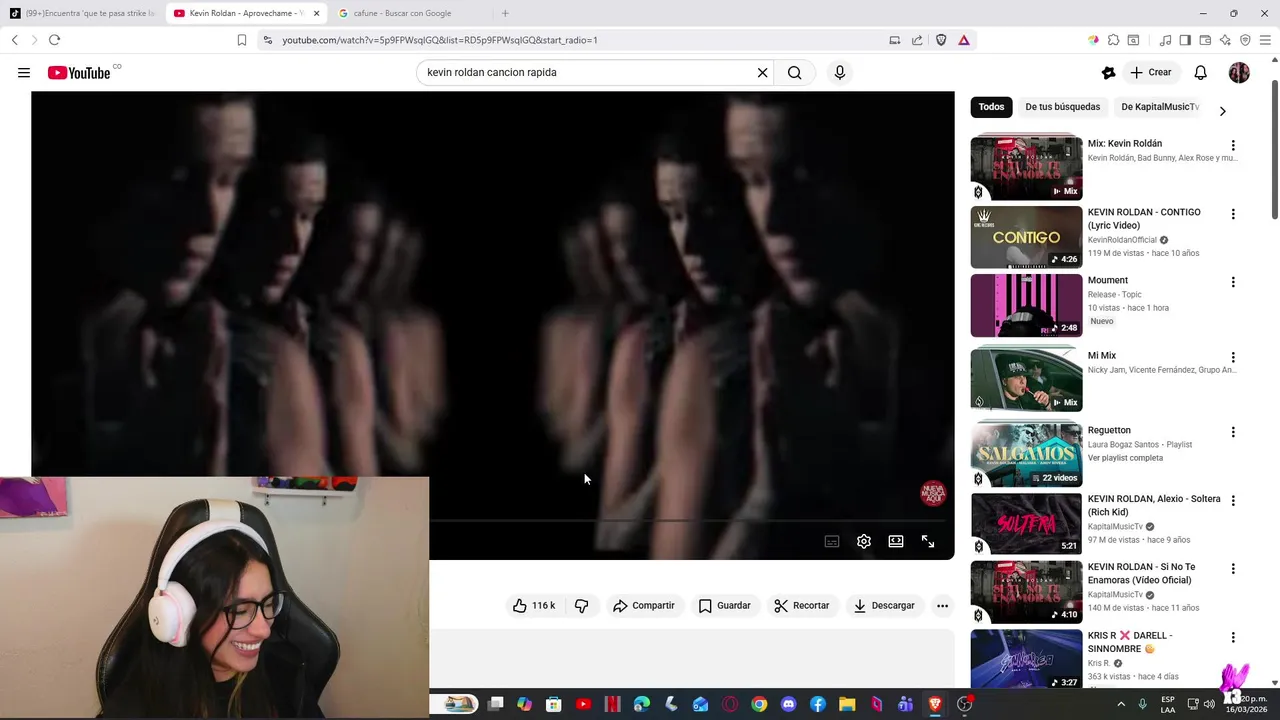Select the De tus búsquedas chip
This screenshot has width=1280, height=720.
click(1062, 107)
